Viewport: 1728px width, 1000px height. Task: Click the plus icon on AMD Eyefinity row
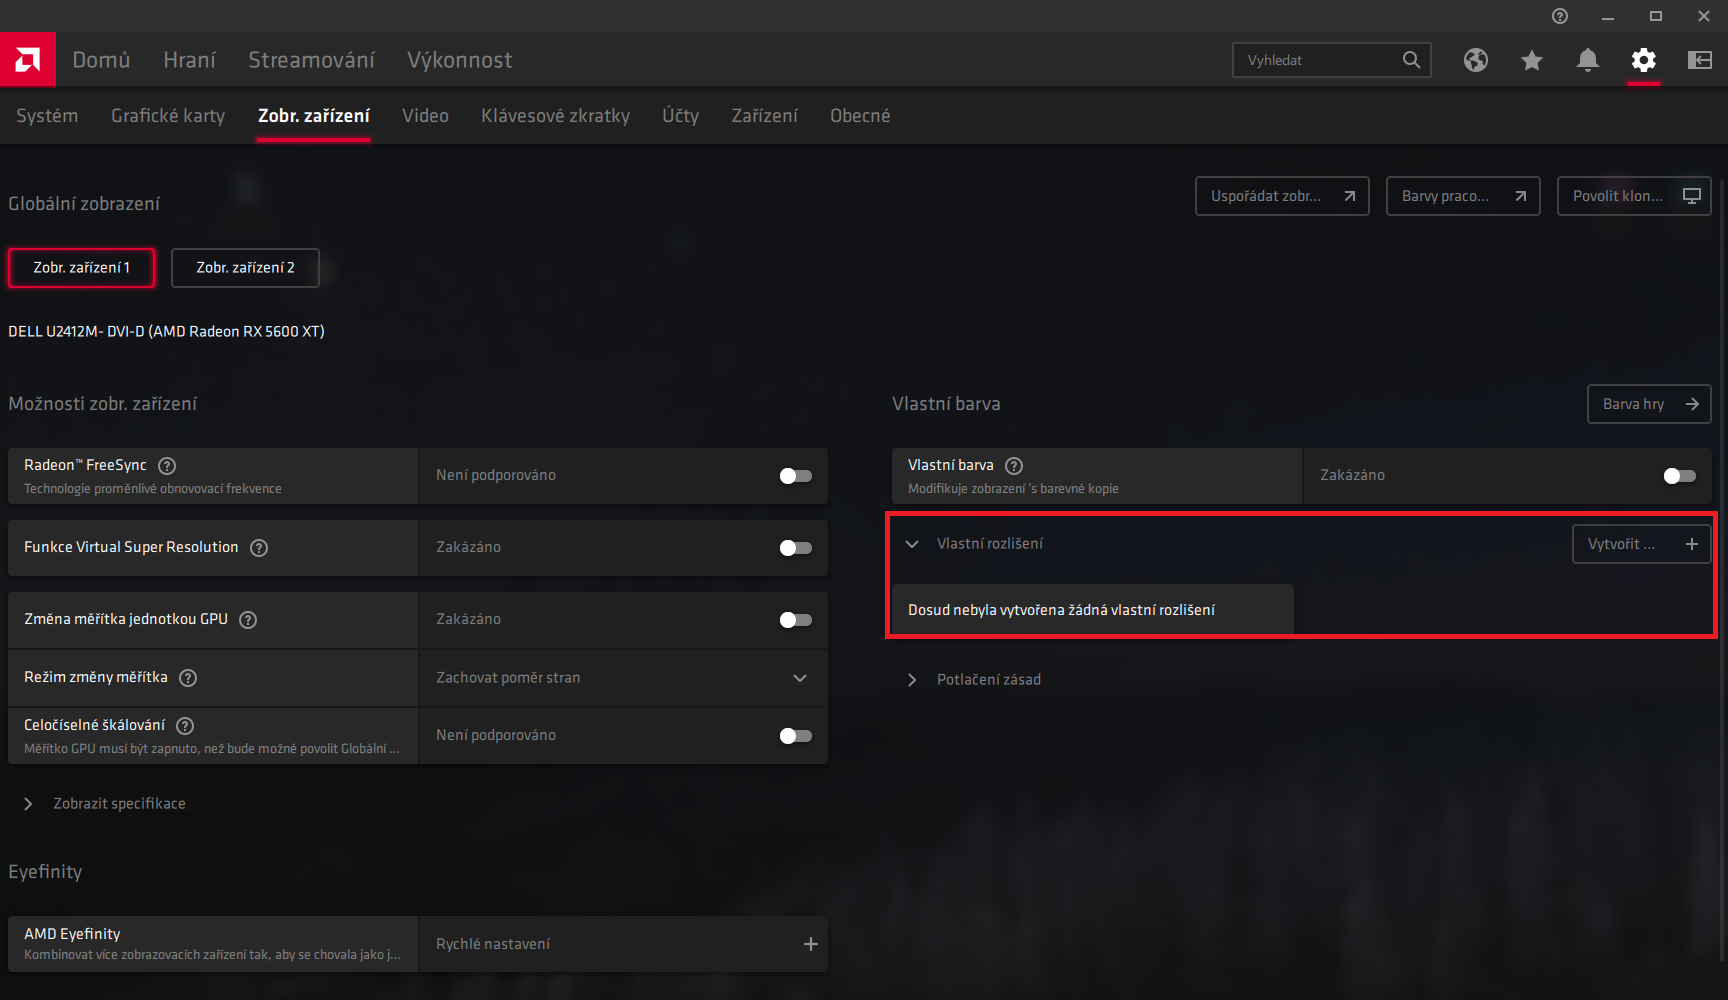point(811,944)
